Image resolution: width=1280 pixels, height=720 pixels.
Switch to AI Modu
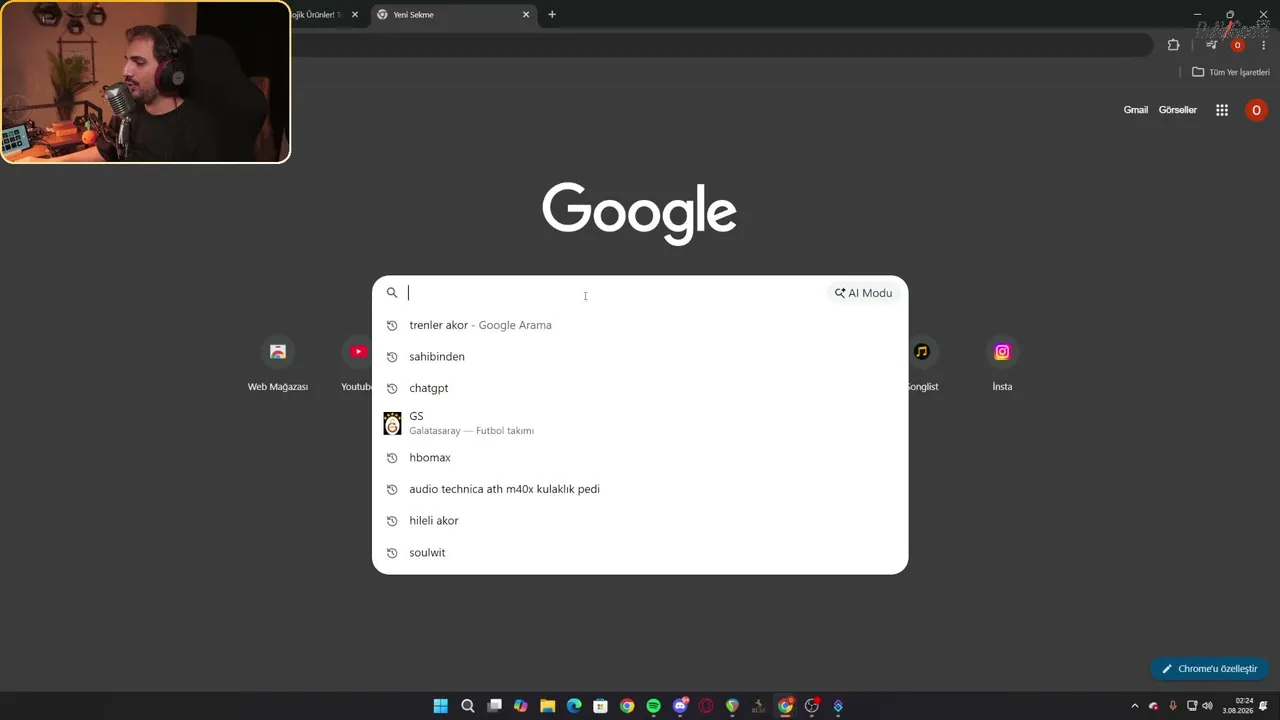[863, 293]
